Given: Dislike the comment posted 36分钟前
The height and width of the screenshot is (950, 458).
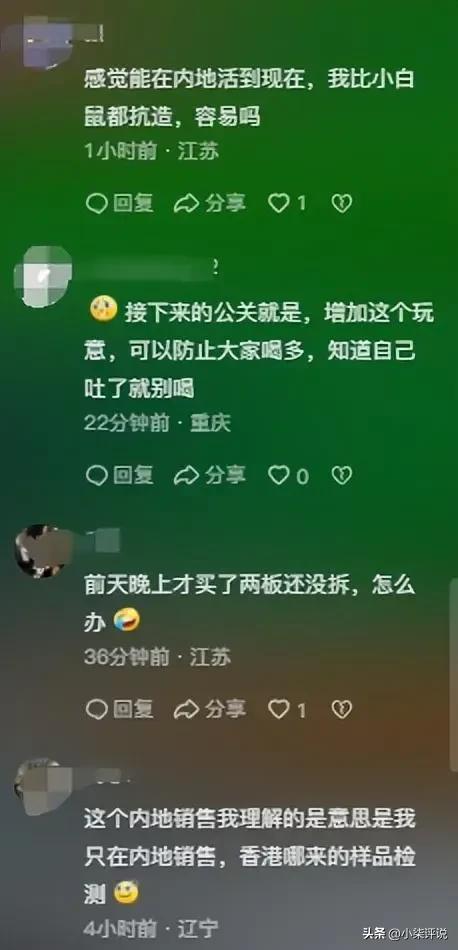Looking at the screenshot, I should click(342, 709).
